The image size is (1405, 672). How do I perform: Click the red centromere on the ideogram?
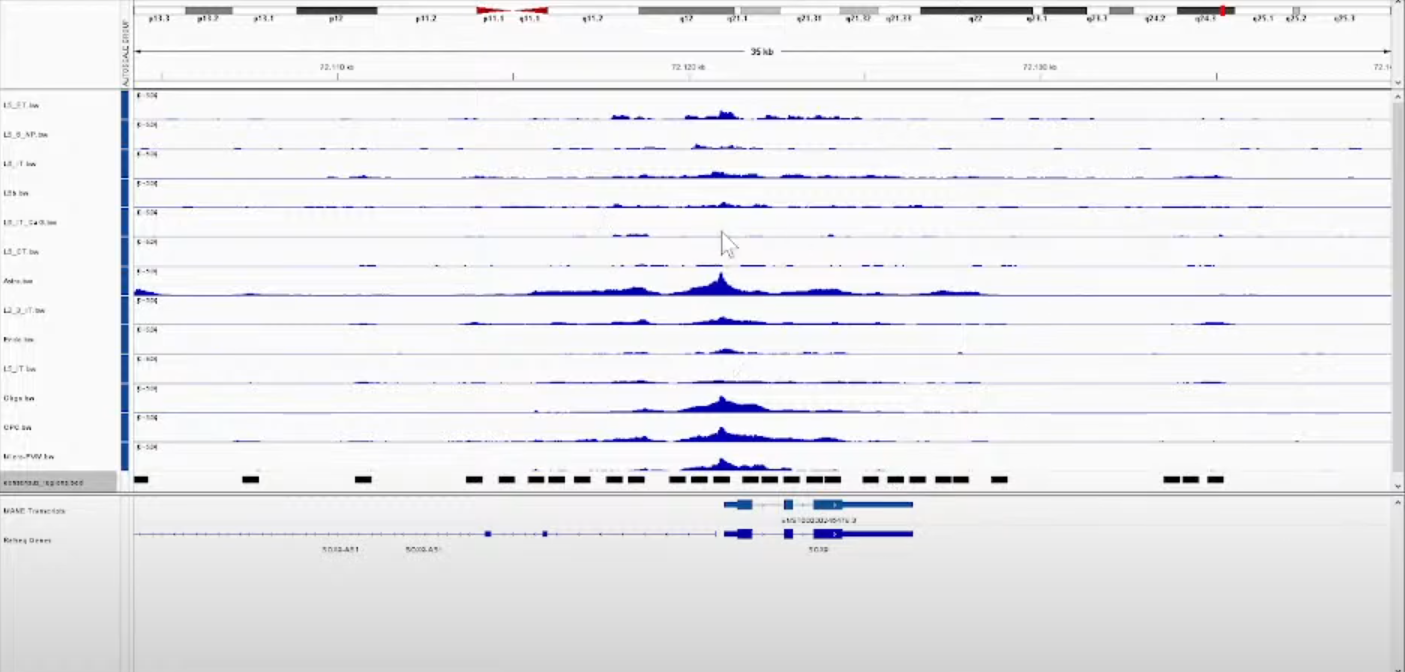[512, 10]
